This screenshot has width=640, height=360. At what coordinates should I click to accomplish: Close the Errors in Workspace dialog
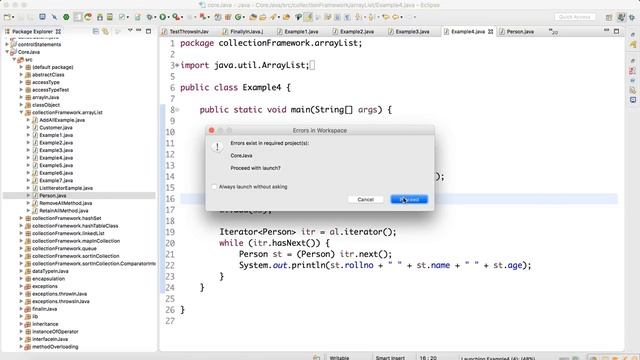pos(211,130)
